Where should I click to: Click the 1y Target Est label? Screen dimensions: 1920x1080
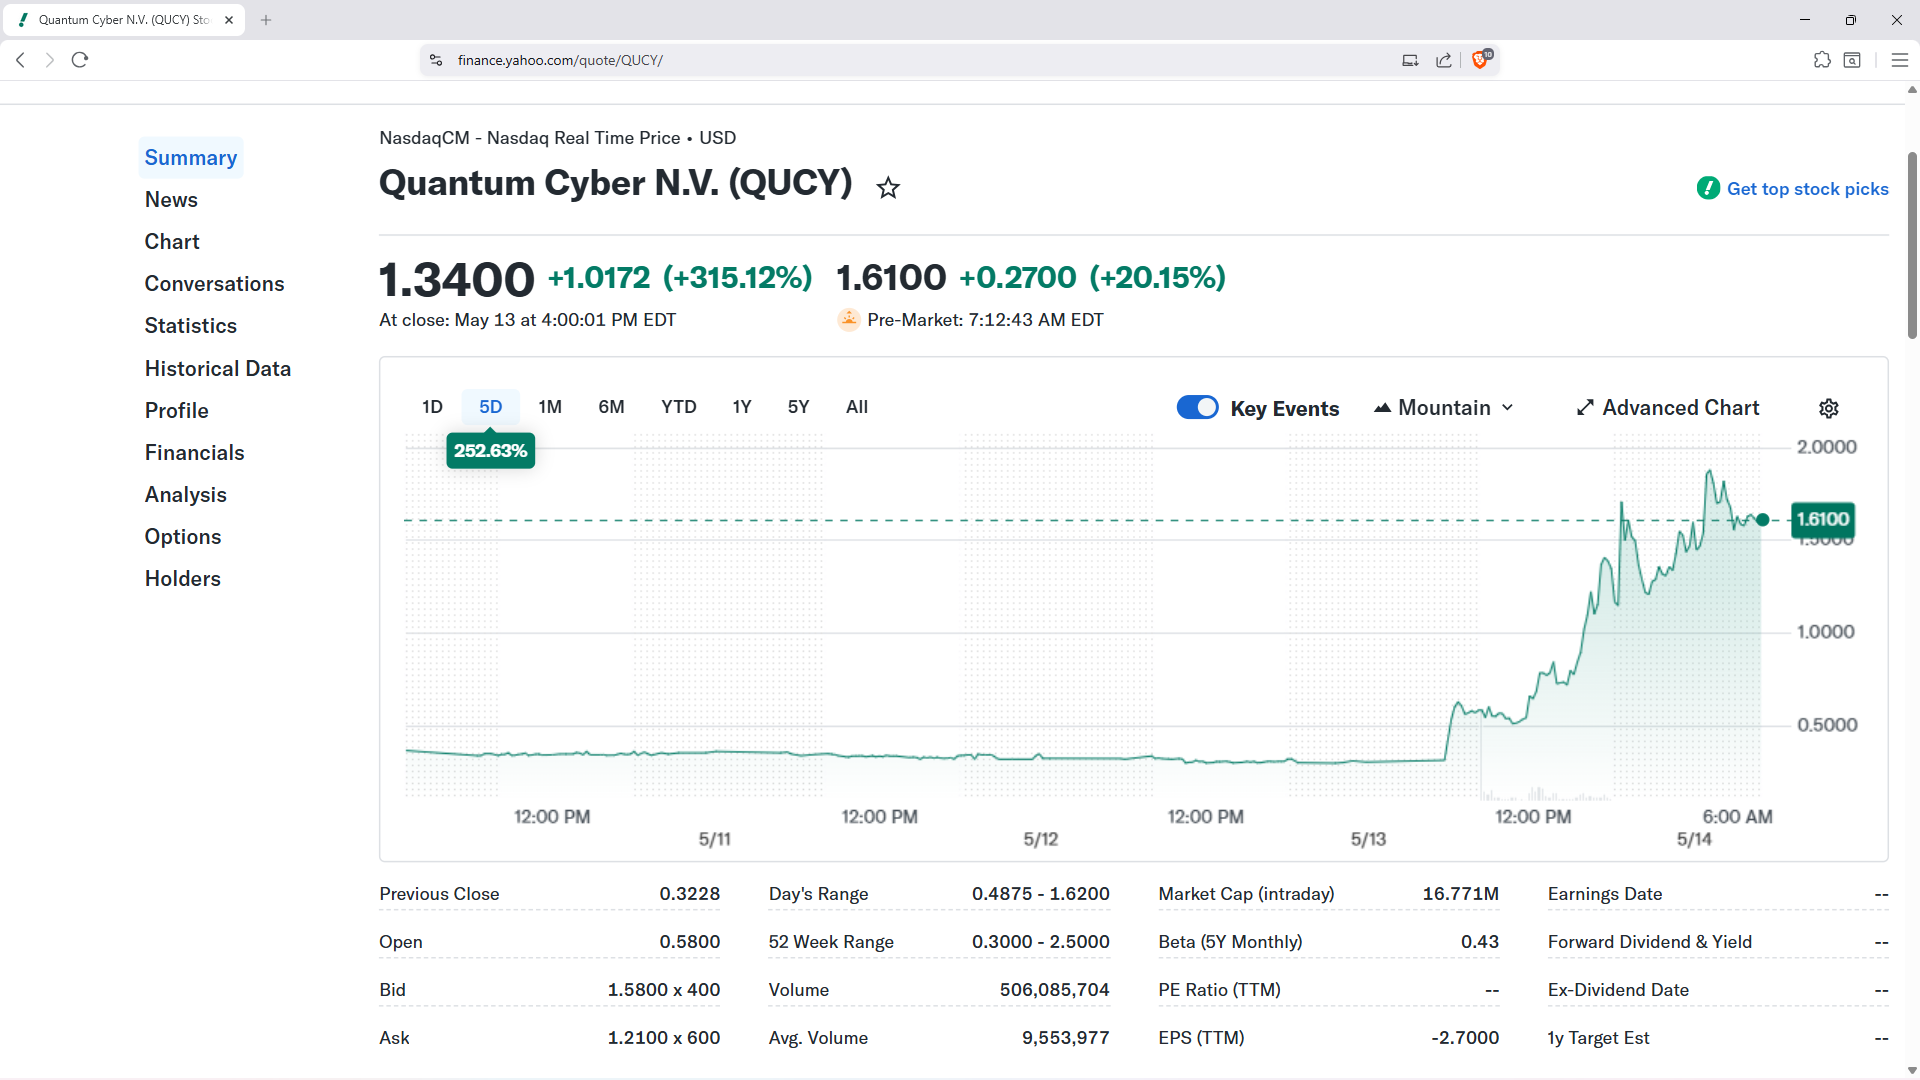[x=1598, y=1038]
